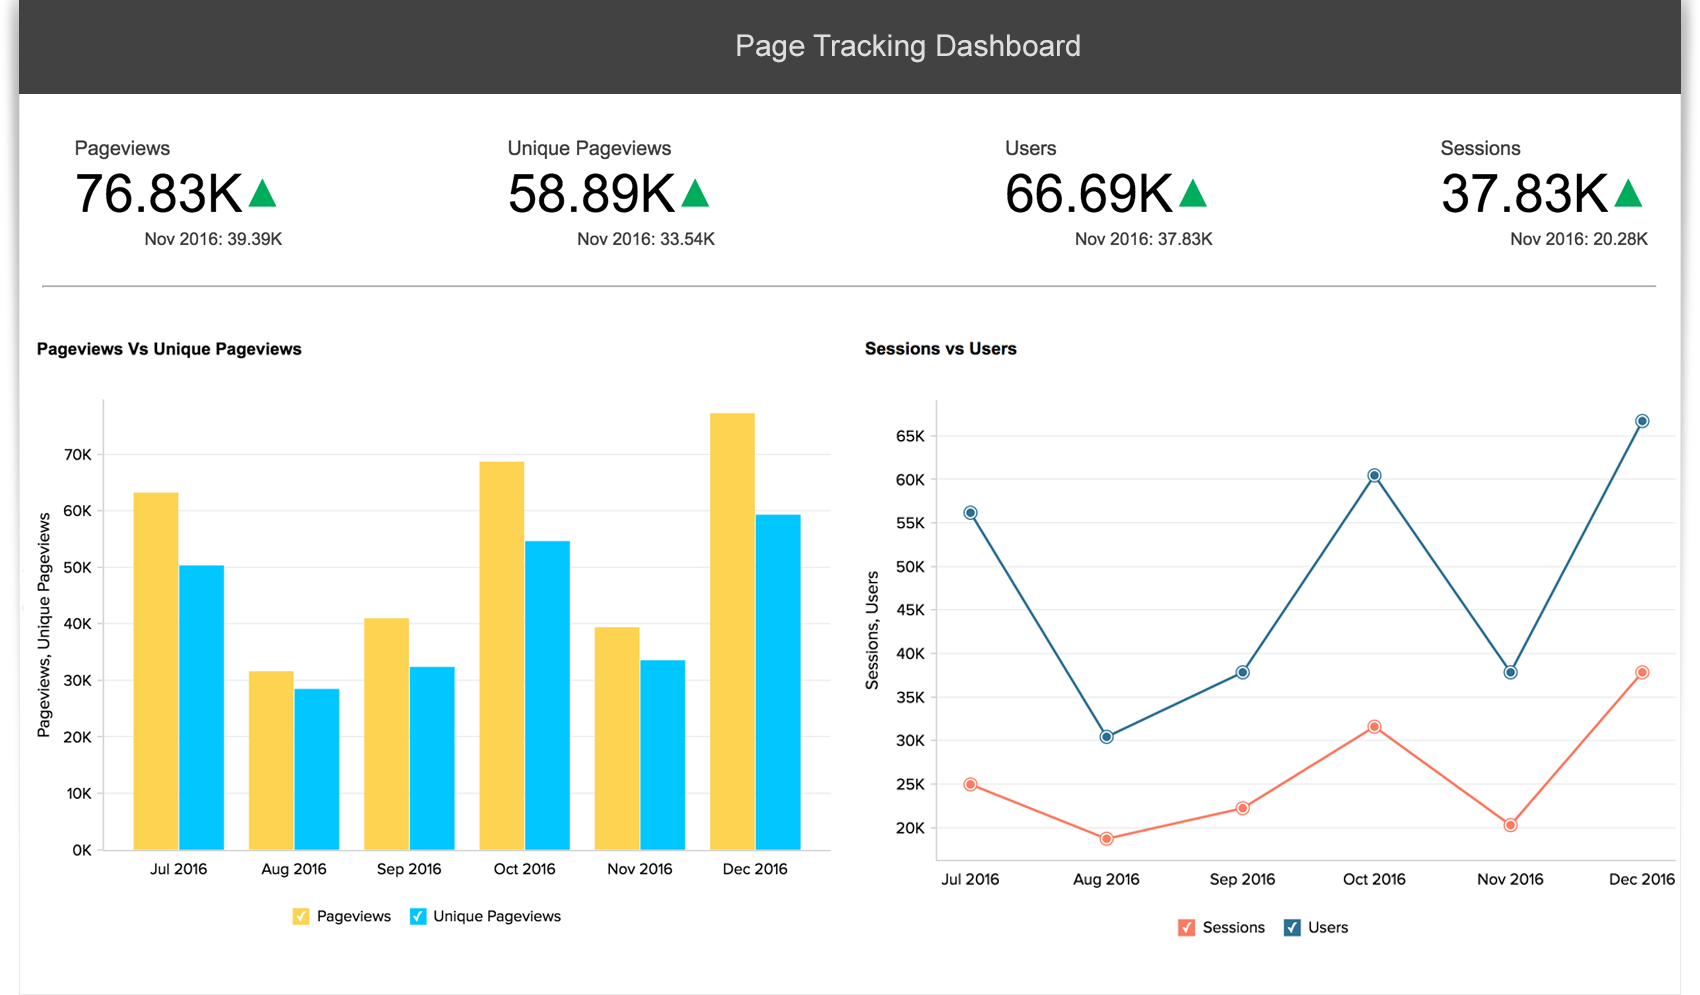
Task: Click the Sessions line marker at Nov 2016
Action: (1510, 825)
